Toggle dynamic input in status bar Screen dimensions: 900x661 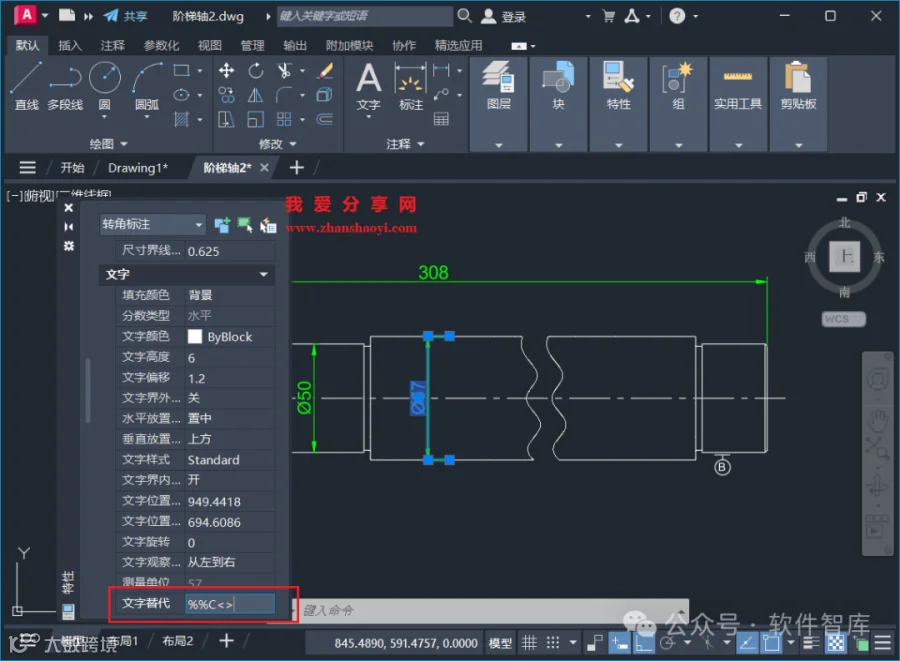(x=620, y=643)
